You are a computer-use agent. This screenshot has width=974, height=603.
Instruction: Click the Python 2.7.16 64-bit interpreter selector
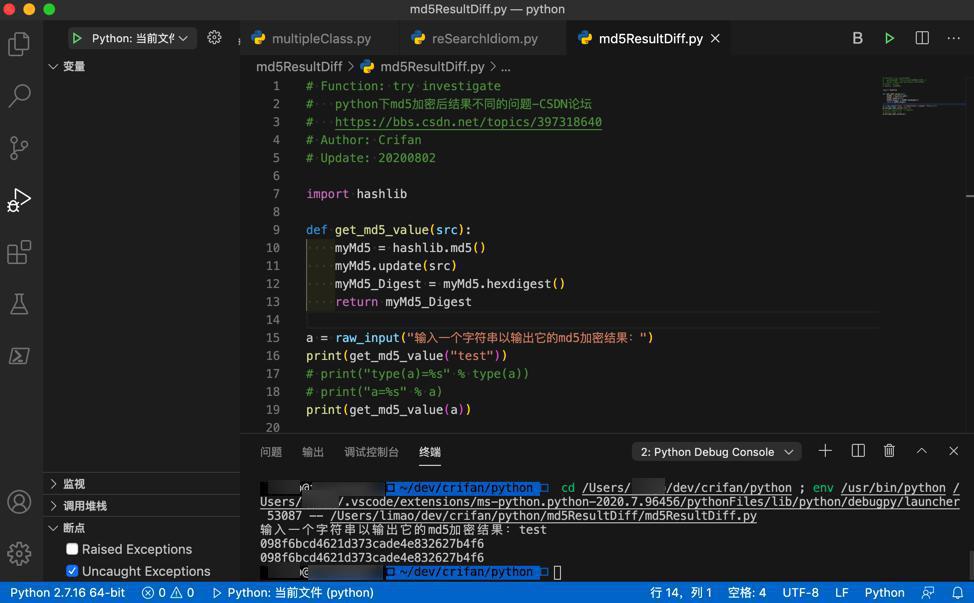coord(67,592)
